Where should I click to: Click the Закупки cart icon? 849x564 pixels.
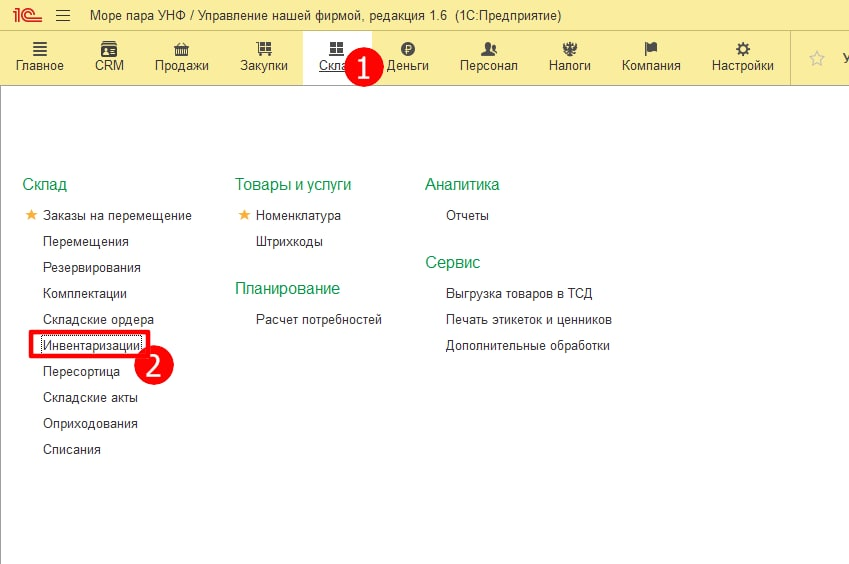tap(264, 49)
